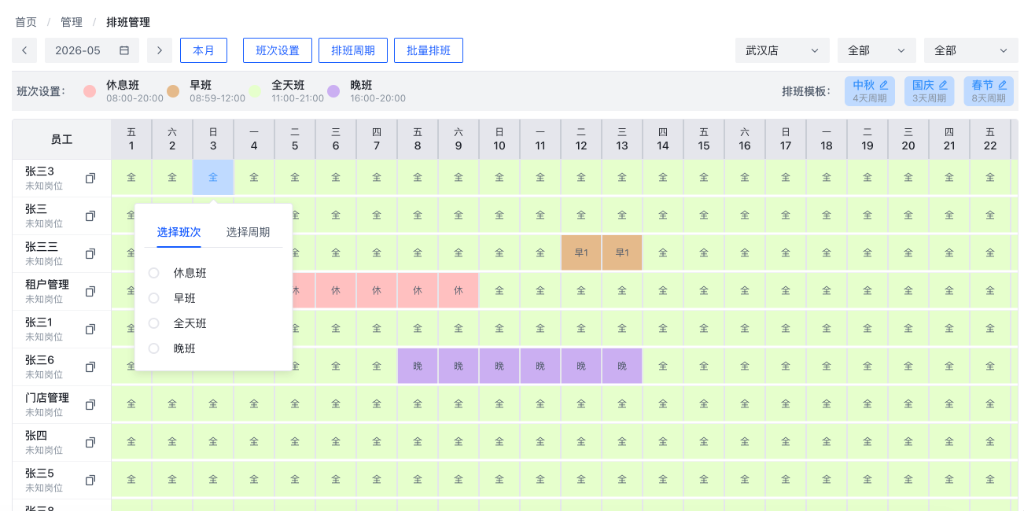This screenshot has width=1024, height=511.
Task: Click the 排班管理 breadcrumb
Action: [129, 22]
